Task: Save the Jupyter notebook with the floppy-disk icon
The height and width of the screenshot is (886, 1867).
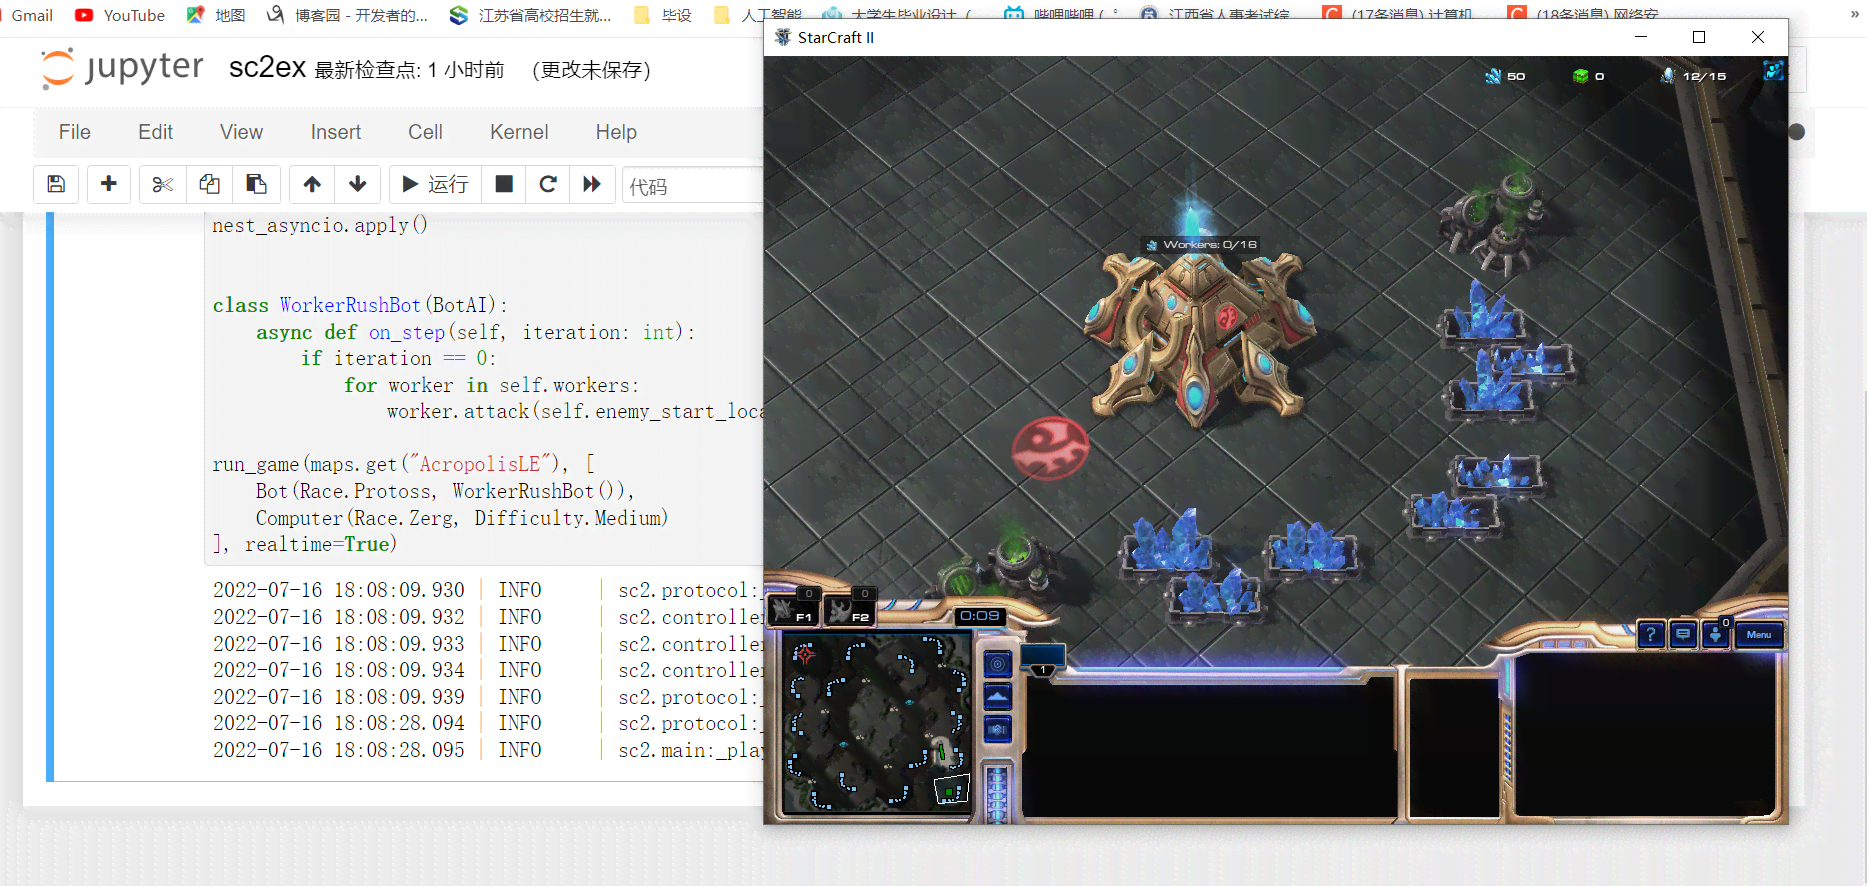Action: (x=56, y=184)
